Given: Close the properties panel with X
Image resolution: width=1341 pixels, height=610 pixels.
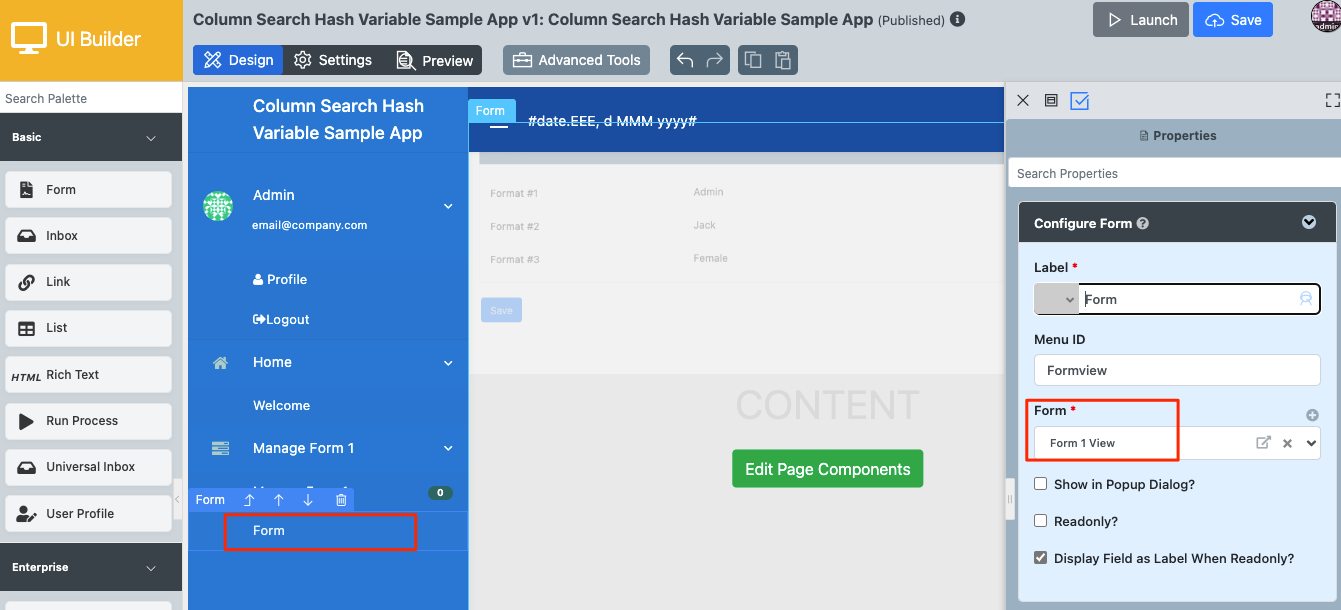Looking at the screenshot, I should click(x=1023, y=100).
